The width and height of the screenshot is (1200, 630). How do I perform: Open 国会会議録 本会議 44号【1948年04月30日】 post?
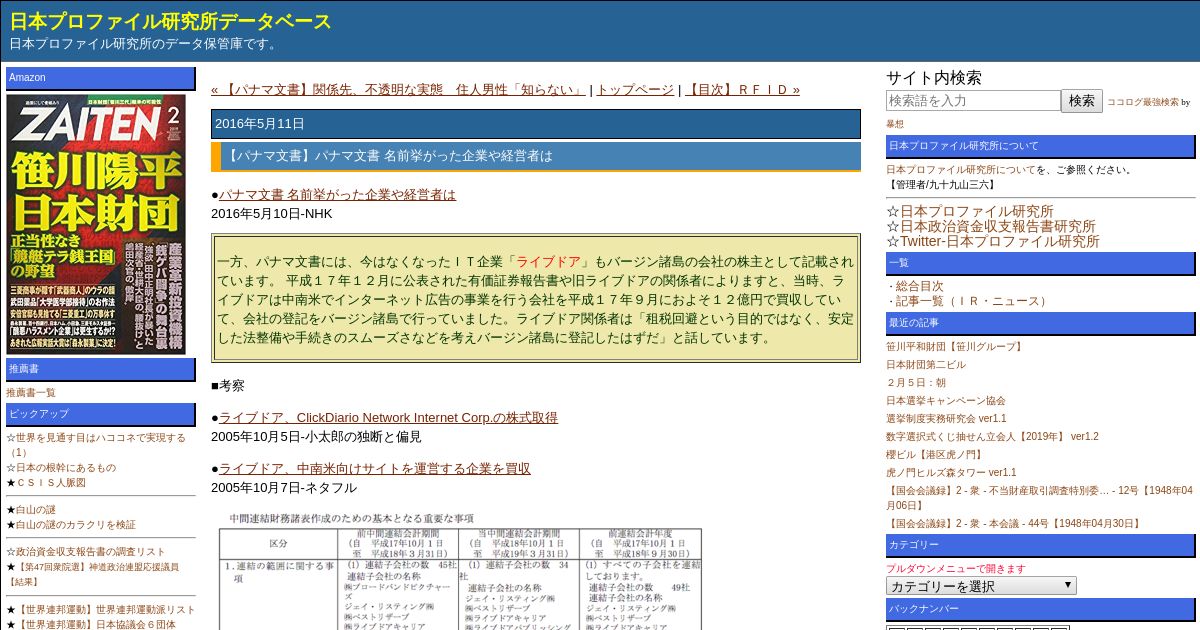coord(1014,523)
